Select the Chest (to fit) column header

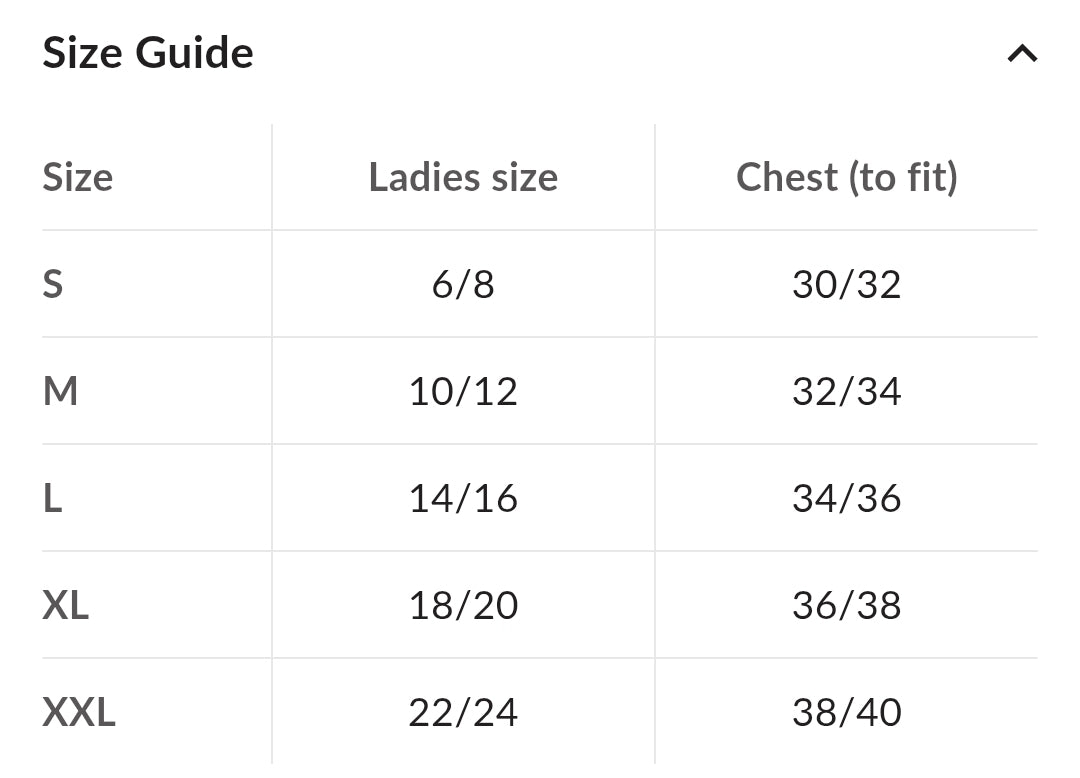pyautogui.click(x=847, y=177)
